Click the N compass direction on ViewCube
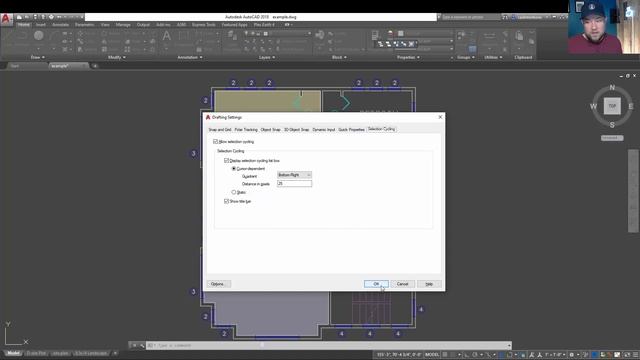This screenshot has height=360, width=640. pyautogui.click(x=612, y=87)
